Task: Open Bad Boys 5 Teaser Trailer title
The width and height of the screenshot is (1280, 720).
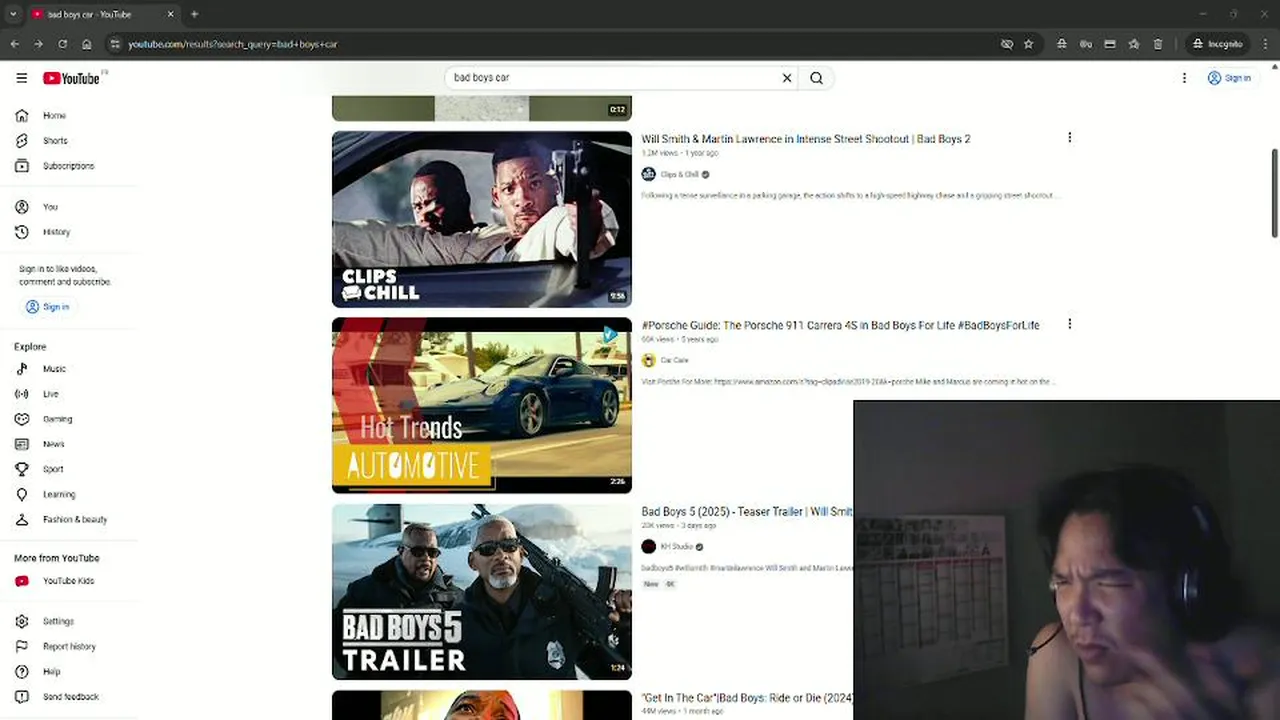Action: [x=747, y=511]
